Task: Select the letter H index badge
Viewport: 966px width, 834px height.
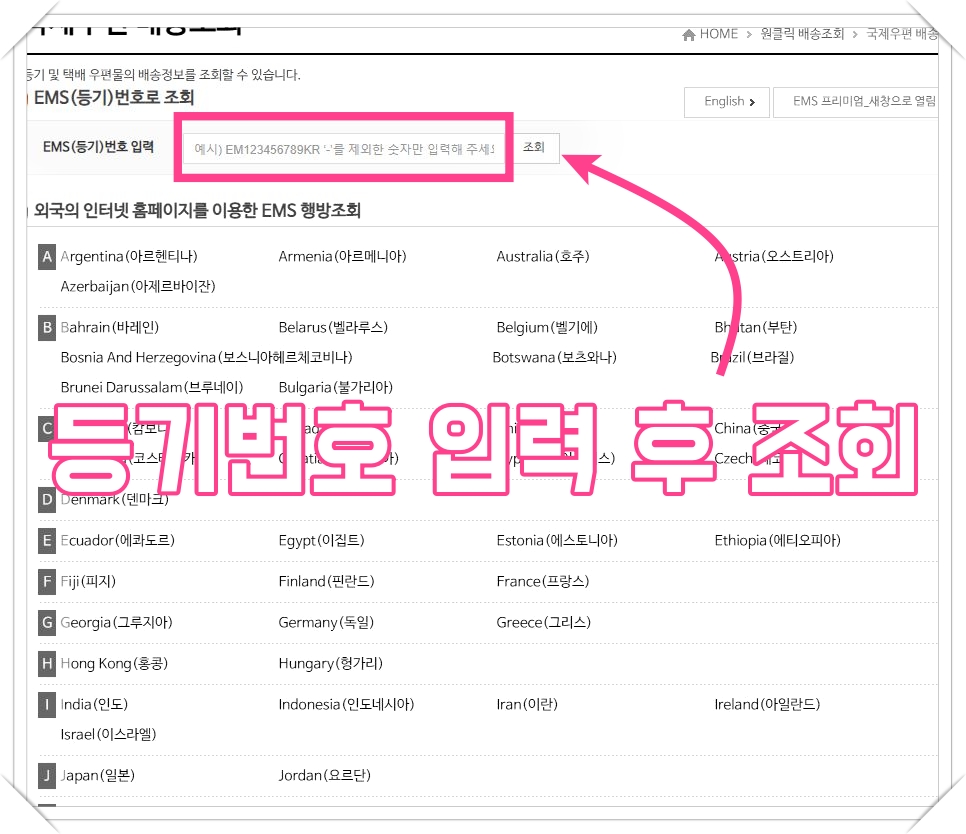Action: pos(47,664)
